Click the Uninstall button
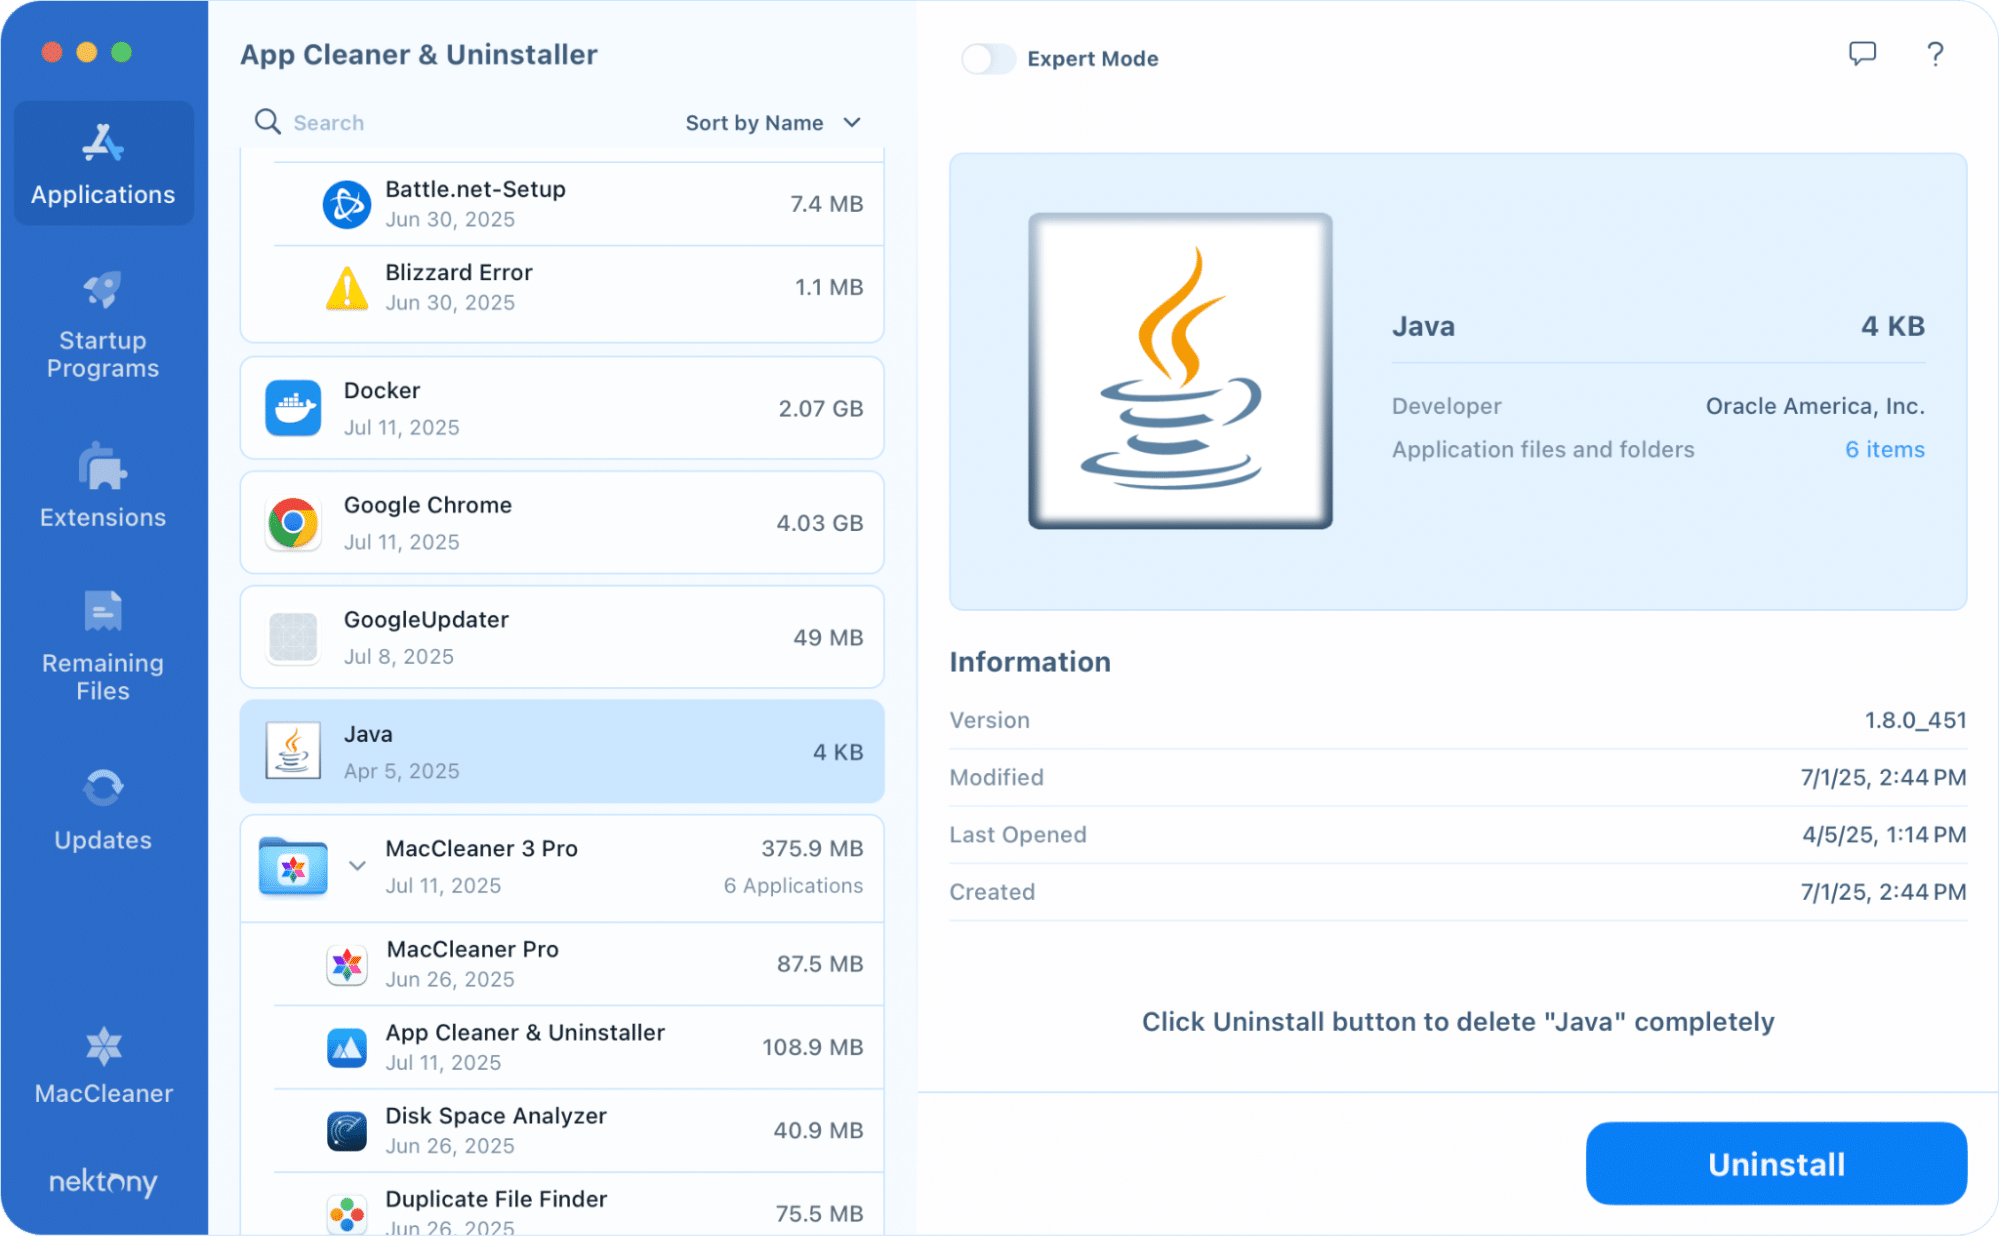This screenshot has height=1236, width=1999. pos(1776,1164)
